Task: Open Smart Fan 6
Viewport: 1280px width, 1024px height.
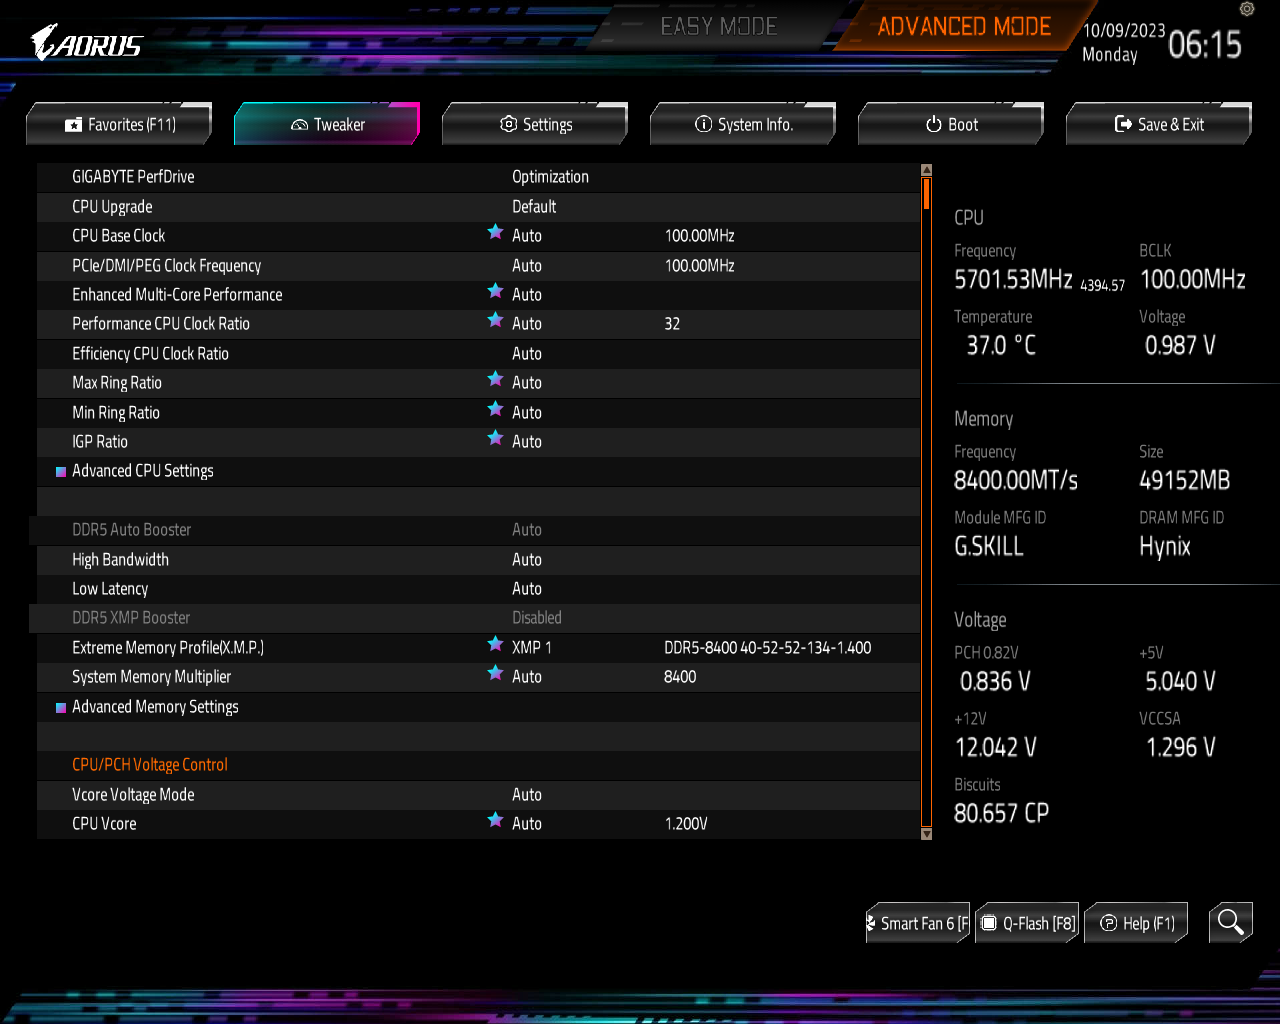Action: [918, 923]
